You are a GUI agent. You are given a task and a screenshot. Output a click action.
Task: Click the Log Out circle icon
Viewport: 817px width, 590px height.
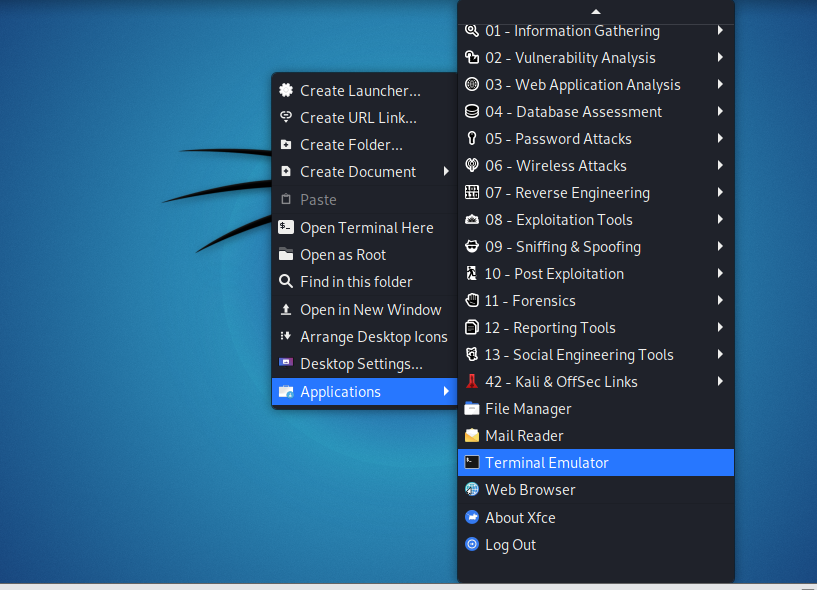pyautogui.click(x=472, y=544)
